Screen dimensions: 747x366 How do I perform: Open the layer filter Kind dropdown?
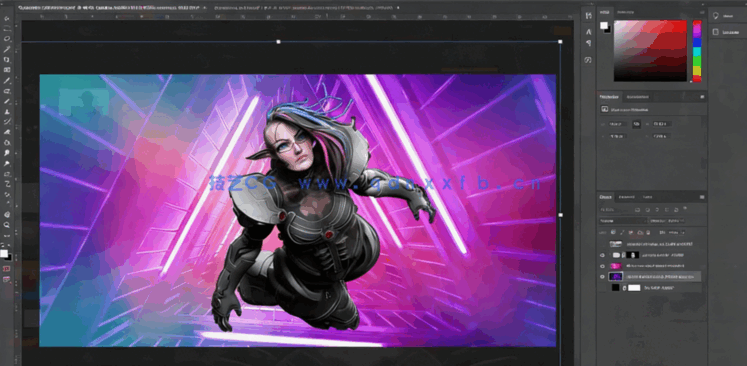coord(614,210)
